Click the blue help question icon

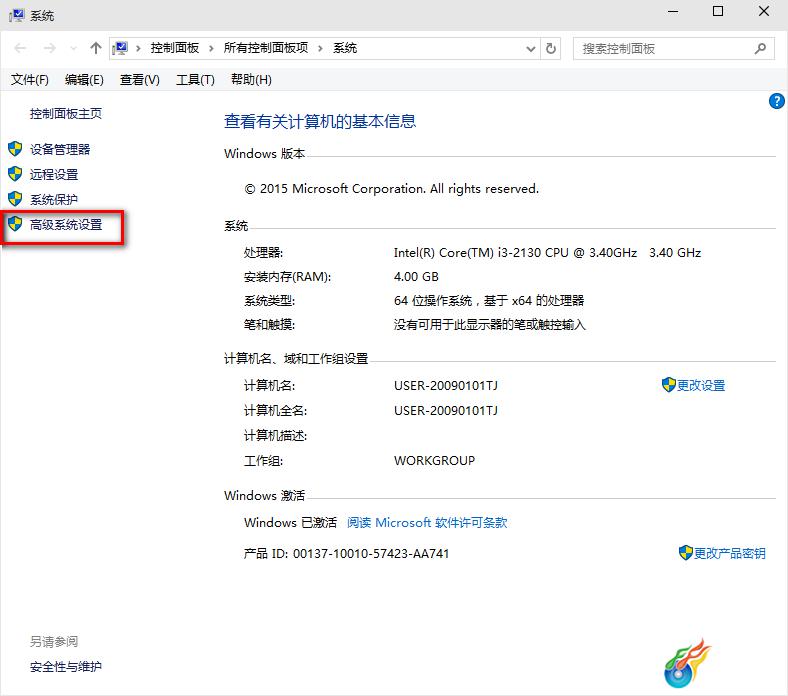pyautogui.click(x=776, y=101)
